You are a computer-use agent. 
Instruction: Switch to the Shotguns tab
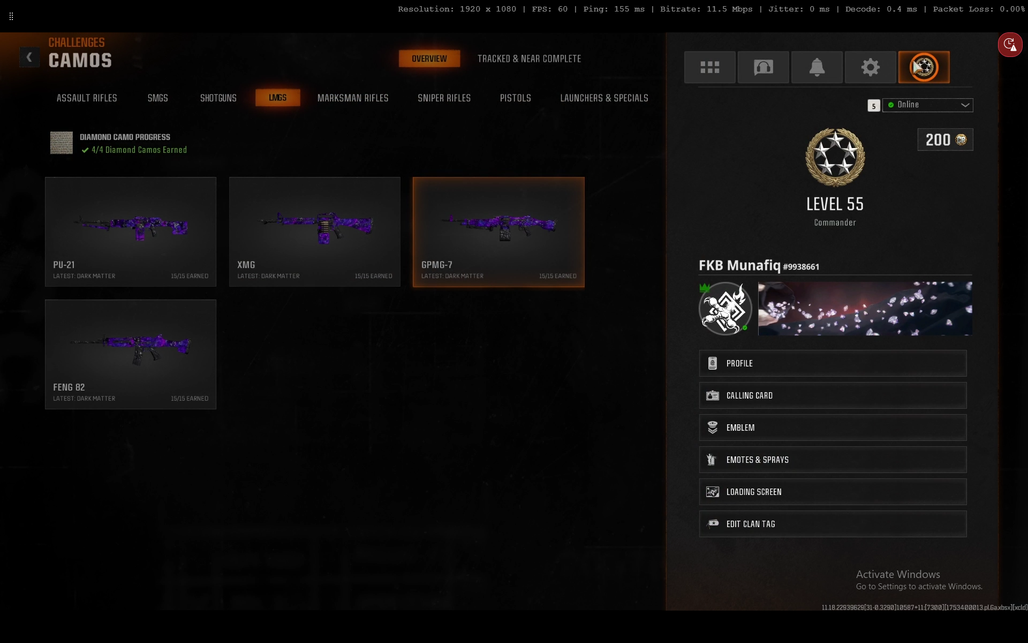click(218, 98)
